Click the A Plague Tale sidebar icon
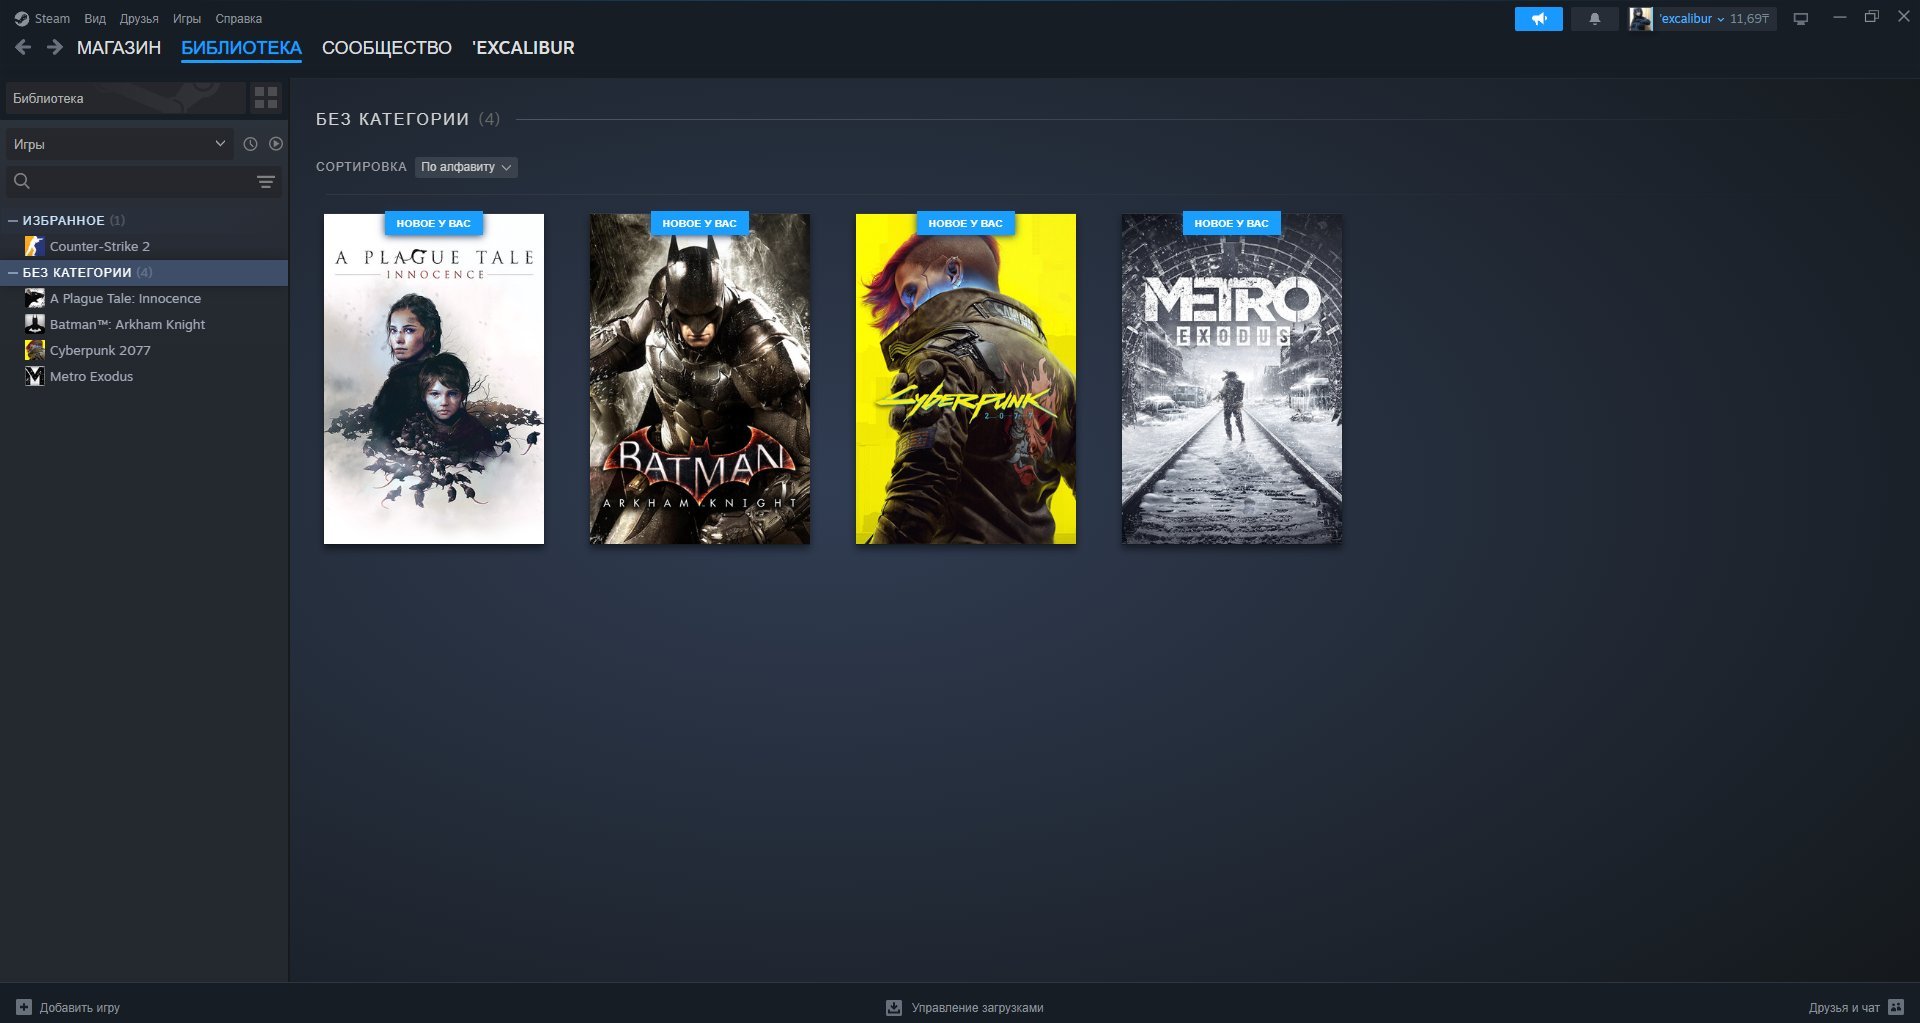 (x=34, y=298)
